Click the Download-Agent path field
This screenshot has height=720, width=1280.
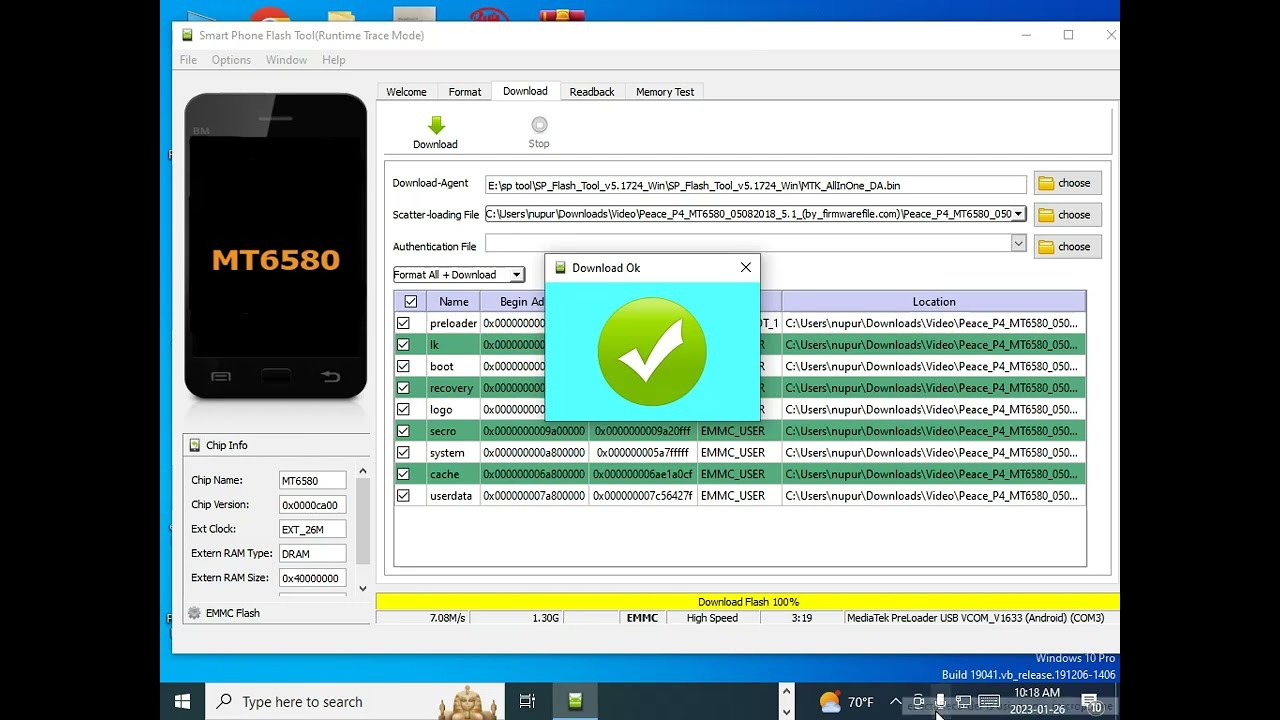pos(755,185)
